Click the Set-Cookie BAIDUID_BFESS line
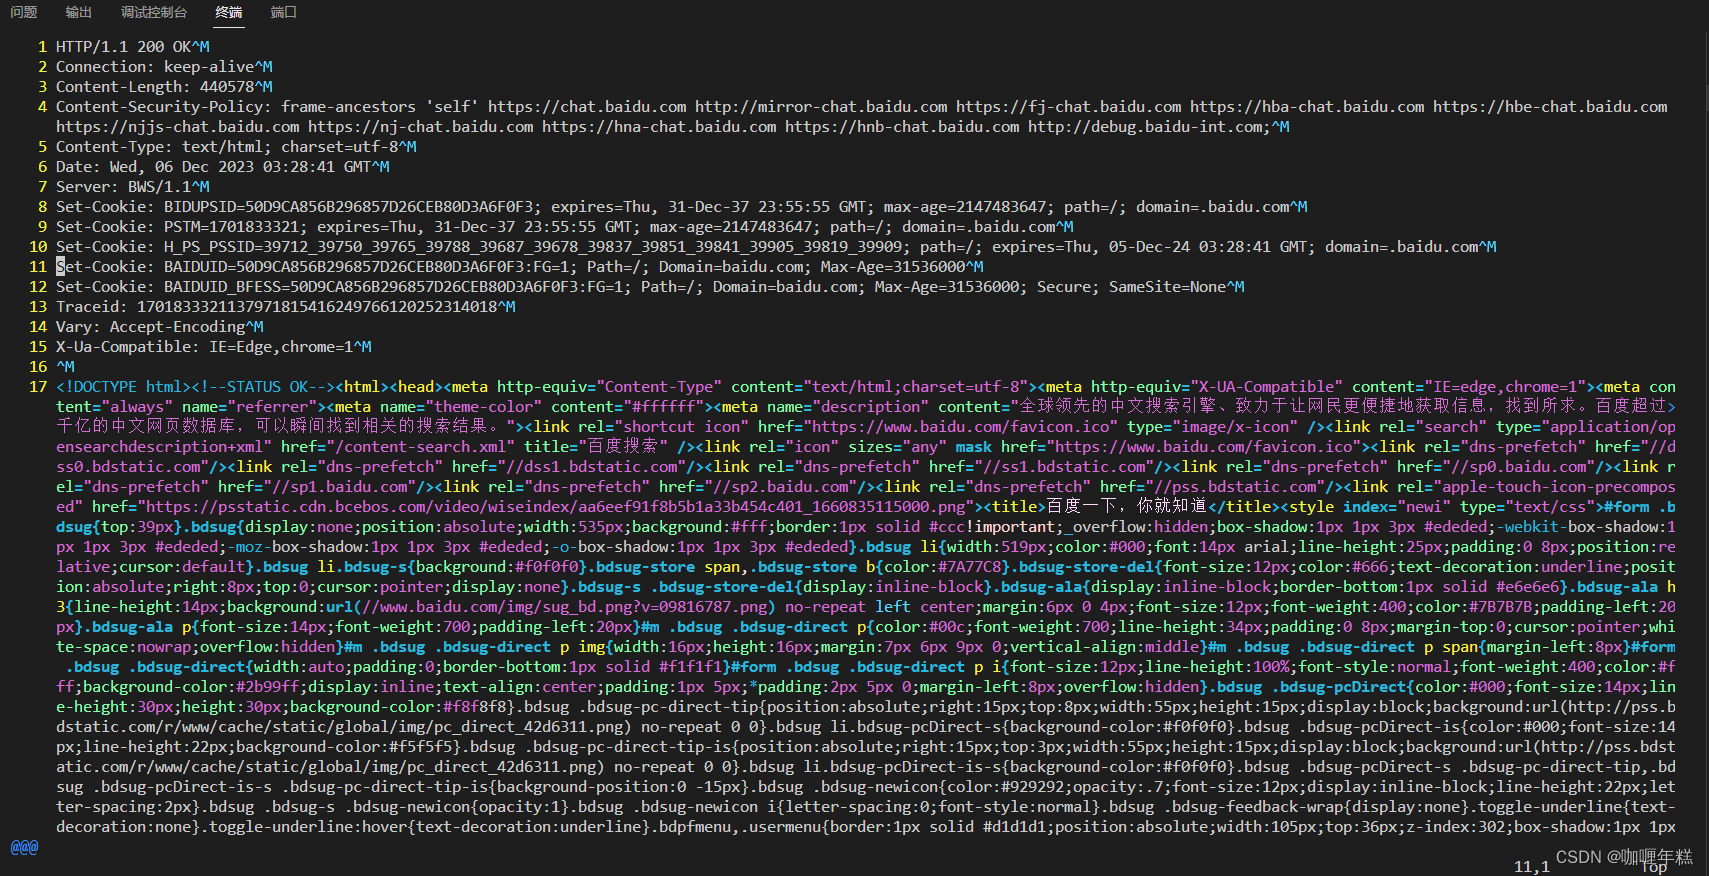The image size is (1709, 876). click(x=650, y=287)
